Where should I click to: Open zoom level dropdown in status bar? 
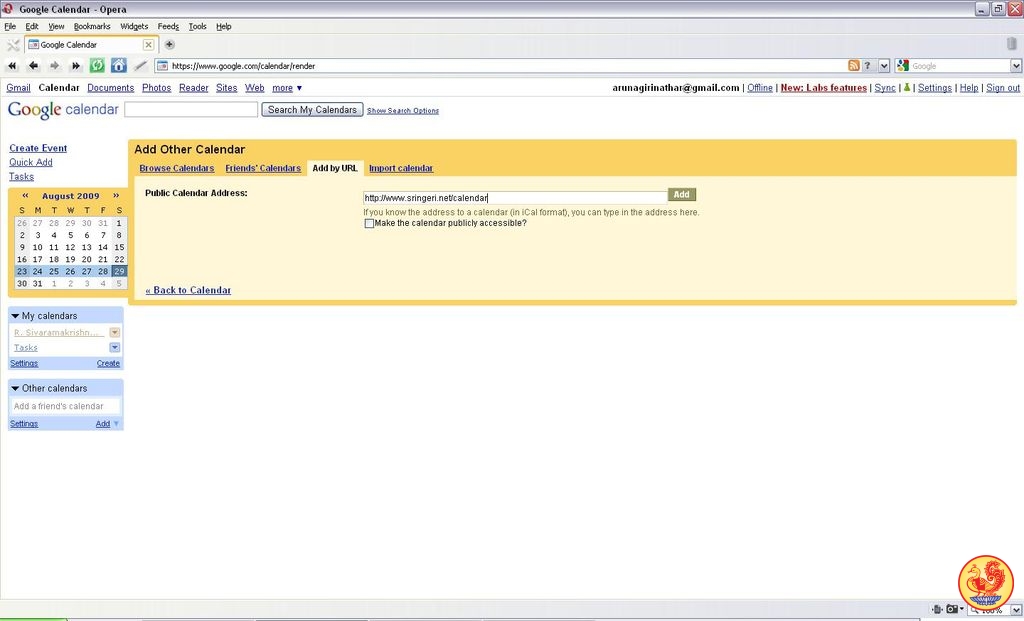pyautogui.click(x=1016, y=610)
